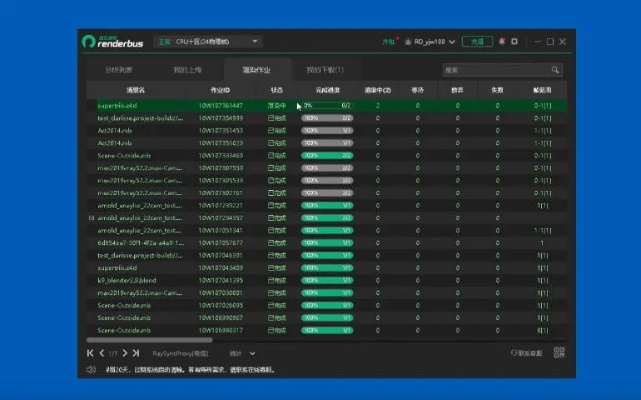This screenshot has width=641, height=400.
Task: Click the speaker announcement icon
Action: (89, 370)
